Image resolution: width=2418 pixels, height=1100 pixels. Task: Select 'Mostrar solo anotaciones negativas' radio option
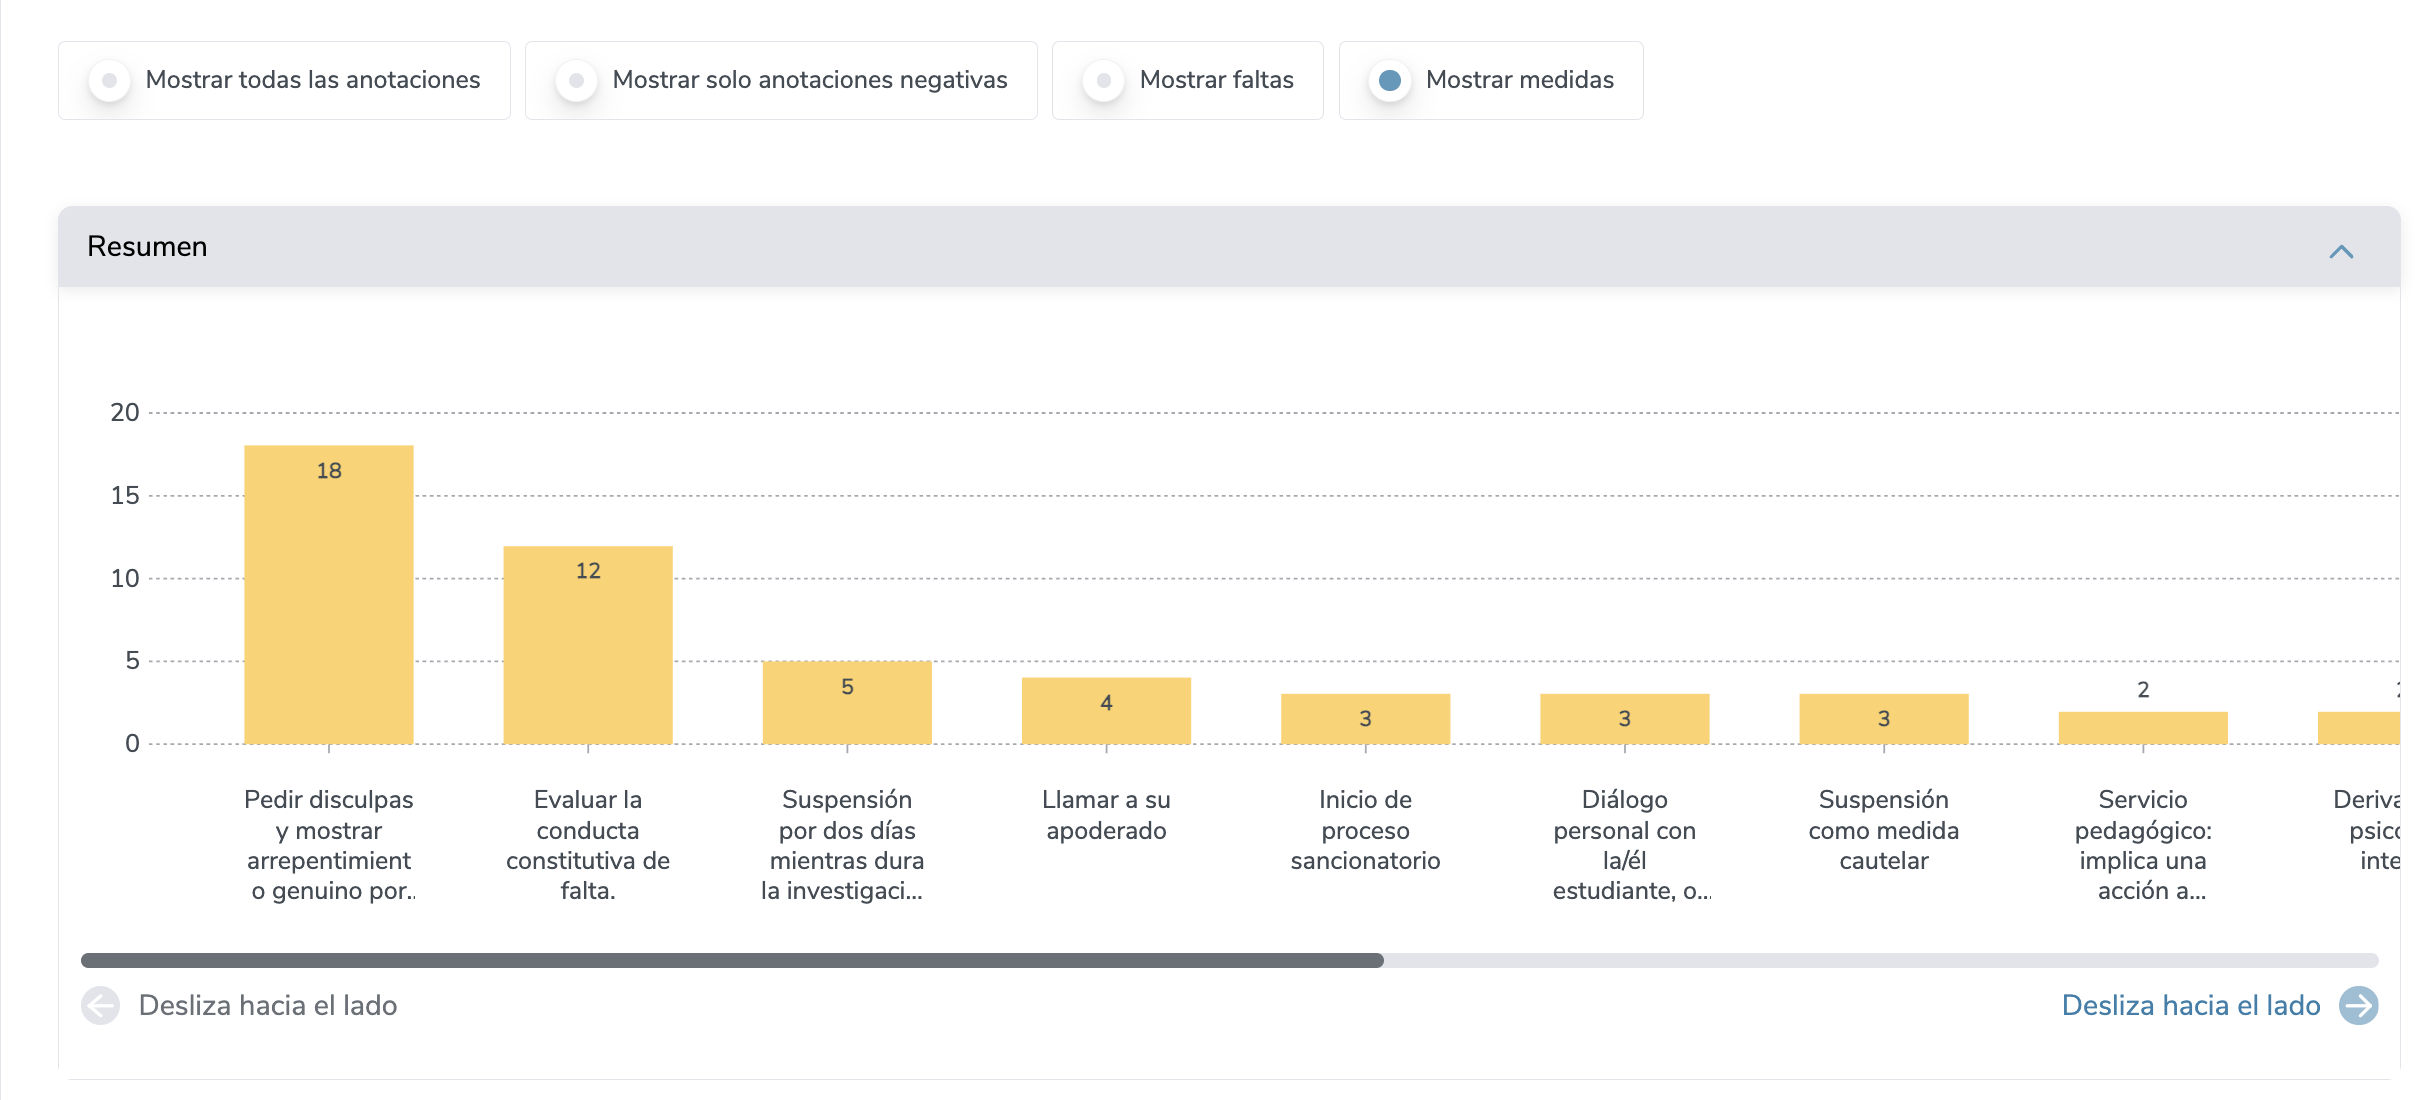[x=577, y=80]
